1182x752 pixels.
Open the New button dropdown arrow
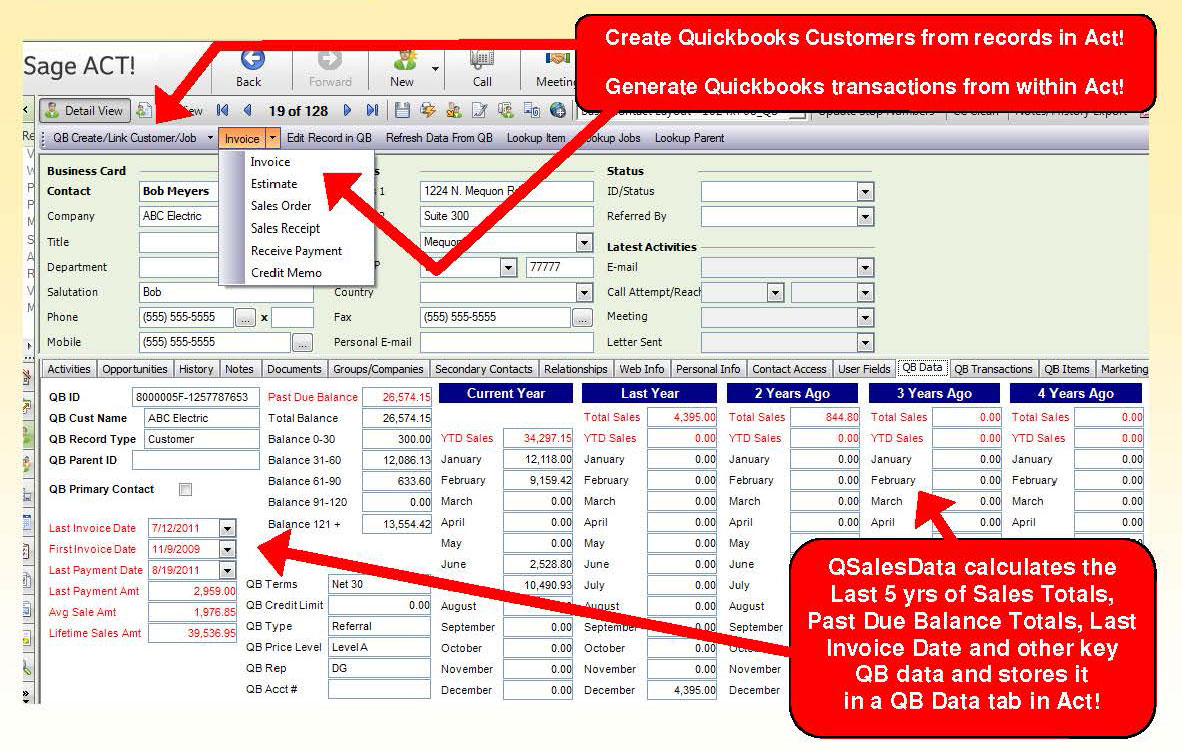pyautogui.click(x=435, y=69)
